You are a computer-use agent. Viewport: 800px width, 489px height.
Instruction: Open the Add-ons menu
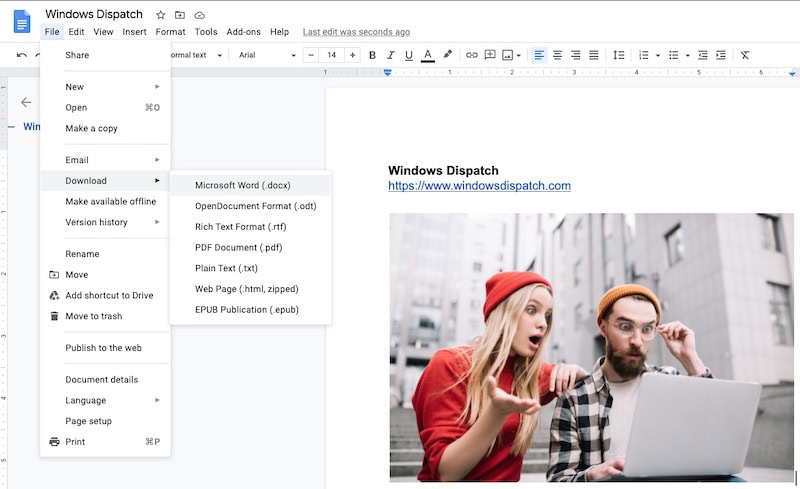(243, 32)
